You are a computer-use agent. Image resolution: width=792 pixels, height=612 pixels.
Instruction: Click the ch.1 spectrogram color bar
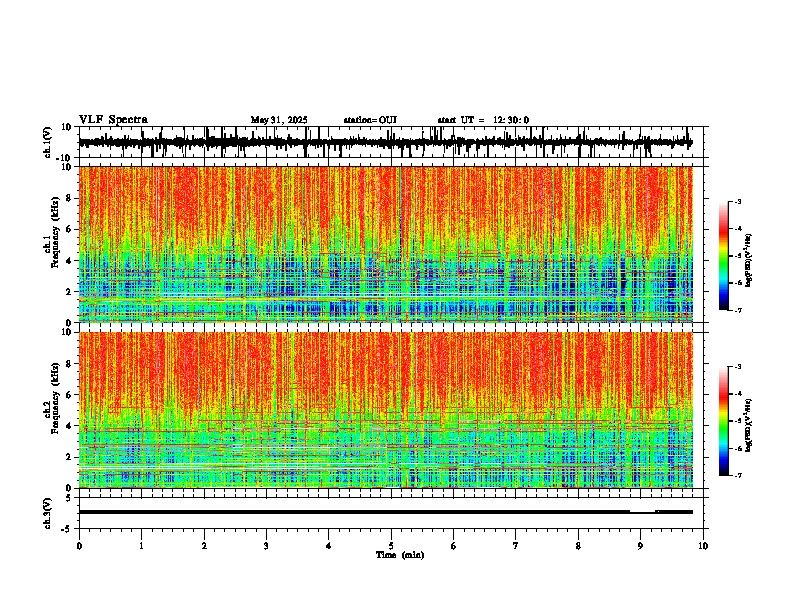pyautogui.click(x=723, y=256)
